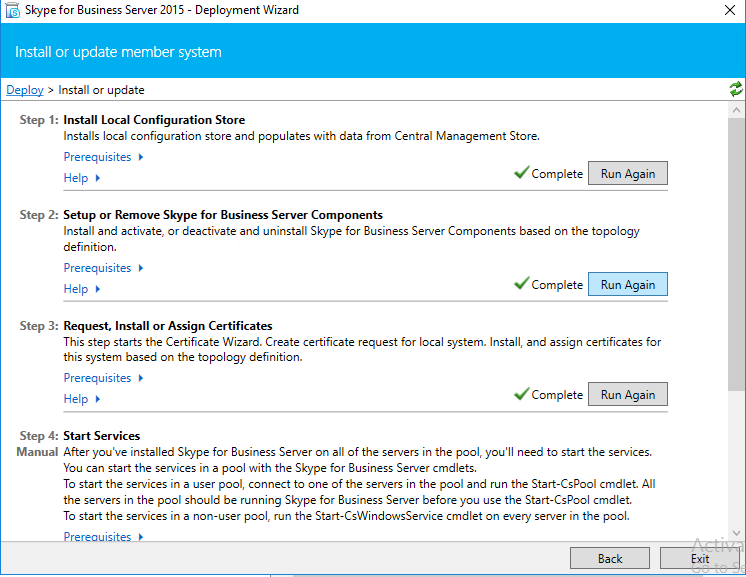Expand Help under Step 2

(x=82, y=289)
